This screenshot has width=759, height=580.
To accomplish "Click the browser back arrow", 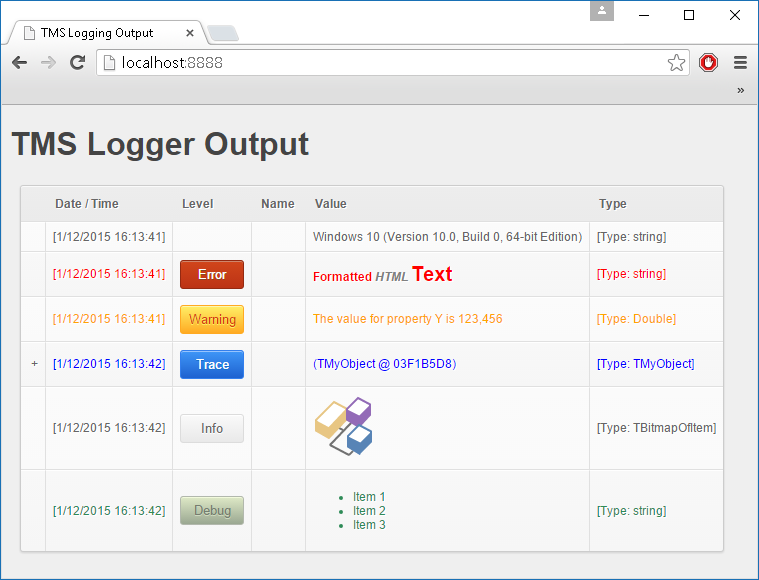I will tap(19, 63).
